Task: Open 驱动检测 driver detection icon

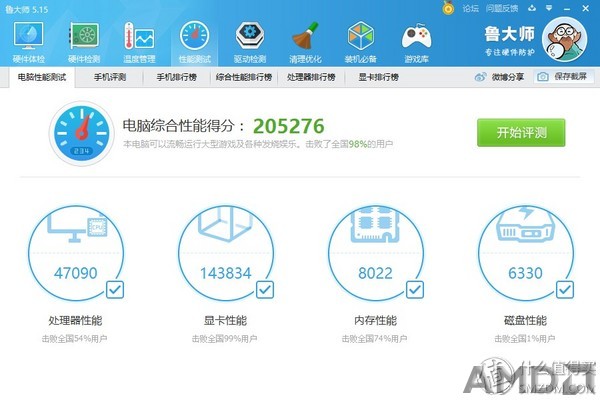Action: pos(249,36)
